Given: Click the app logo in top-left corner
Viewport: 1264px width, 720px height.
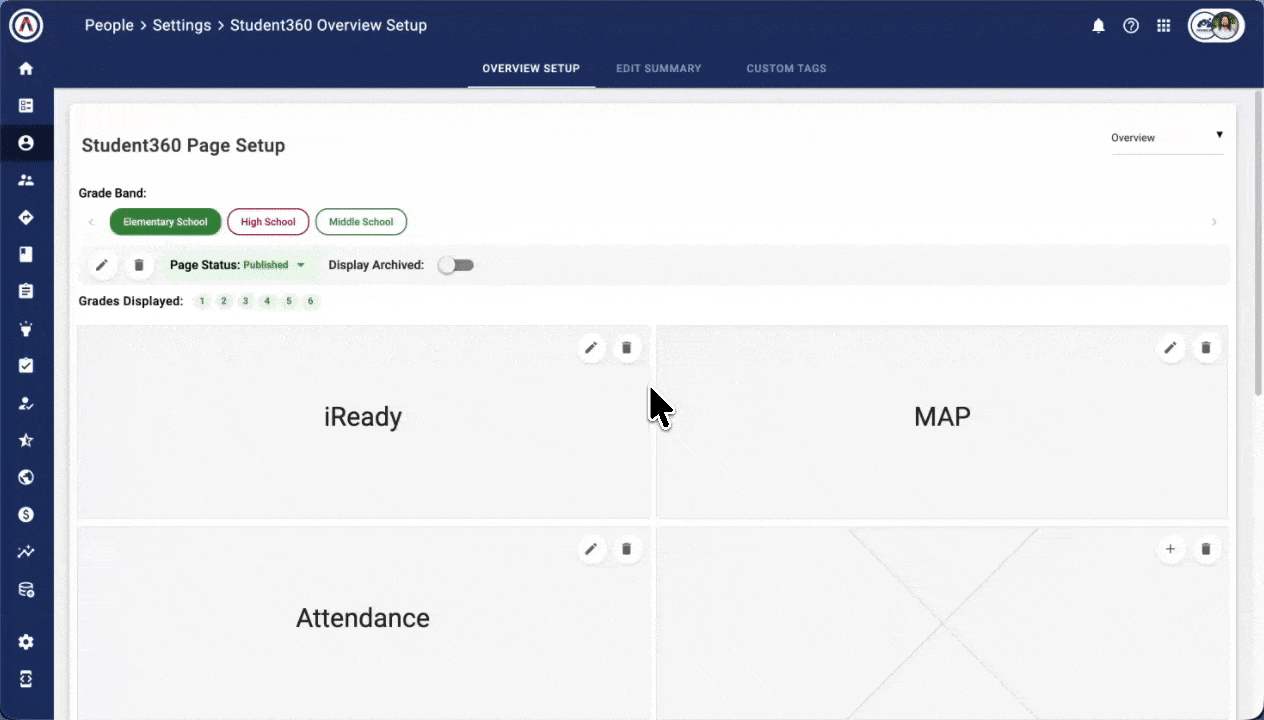Looking at the screenshot, I should point(26,26).
